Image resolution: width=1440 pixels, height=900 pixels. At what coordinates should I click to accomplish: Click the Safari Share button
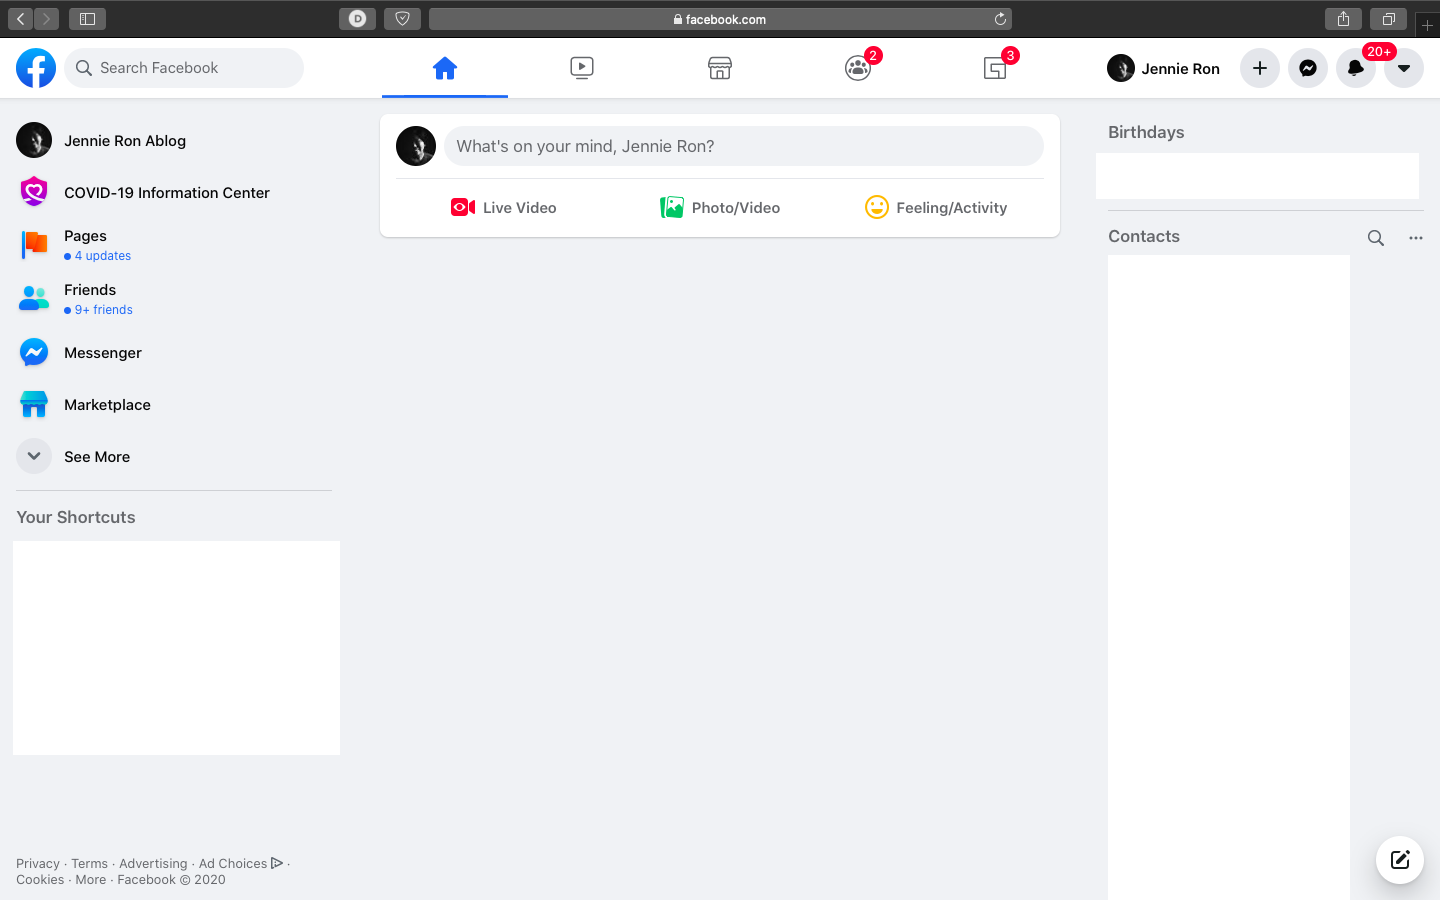(x=1343, y=19)
